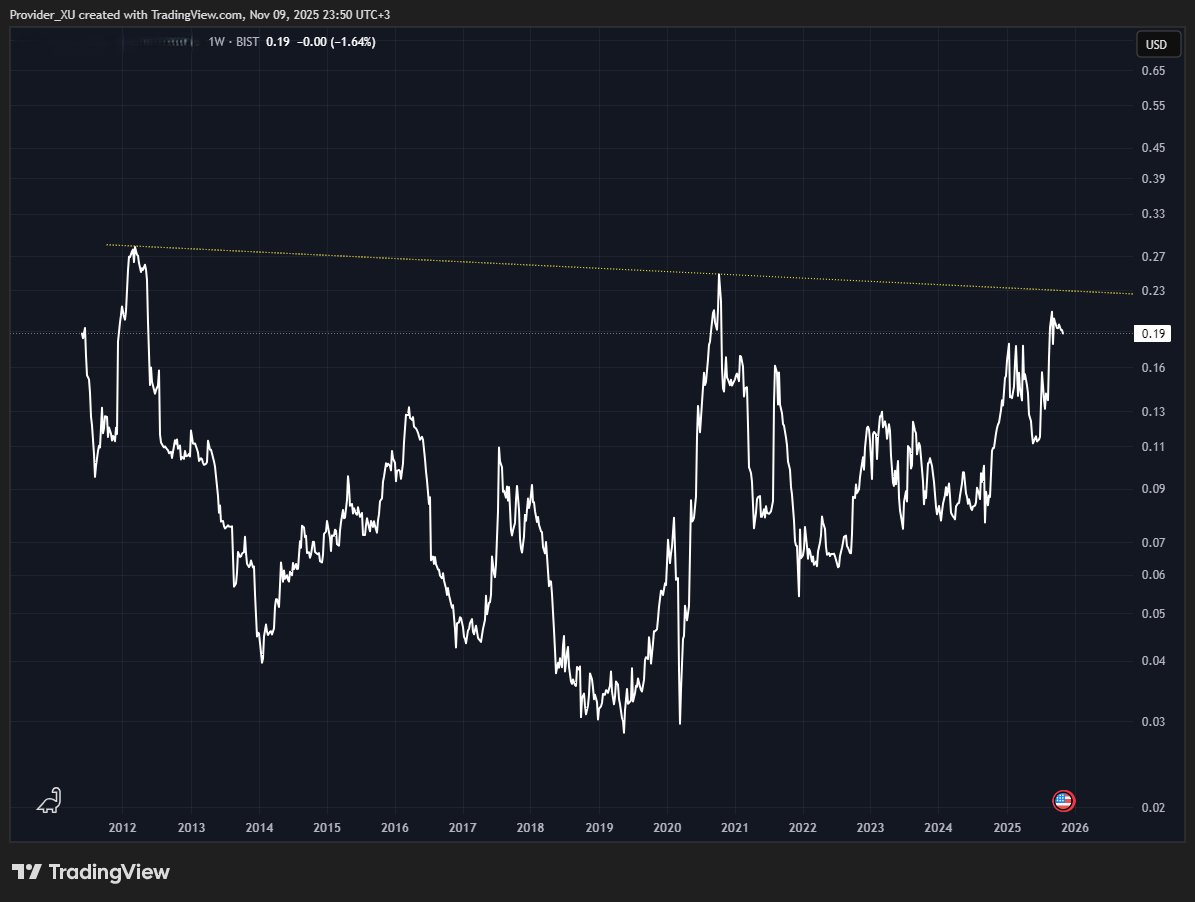The image size is (1195, 902).
Task: Click the 2014 label on time axis
Action: 259,828
